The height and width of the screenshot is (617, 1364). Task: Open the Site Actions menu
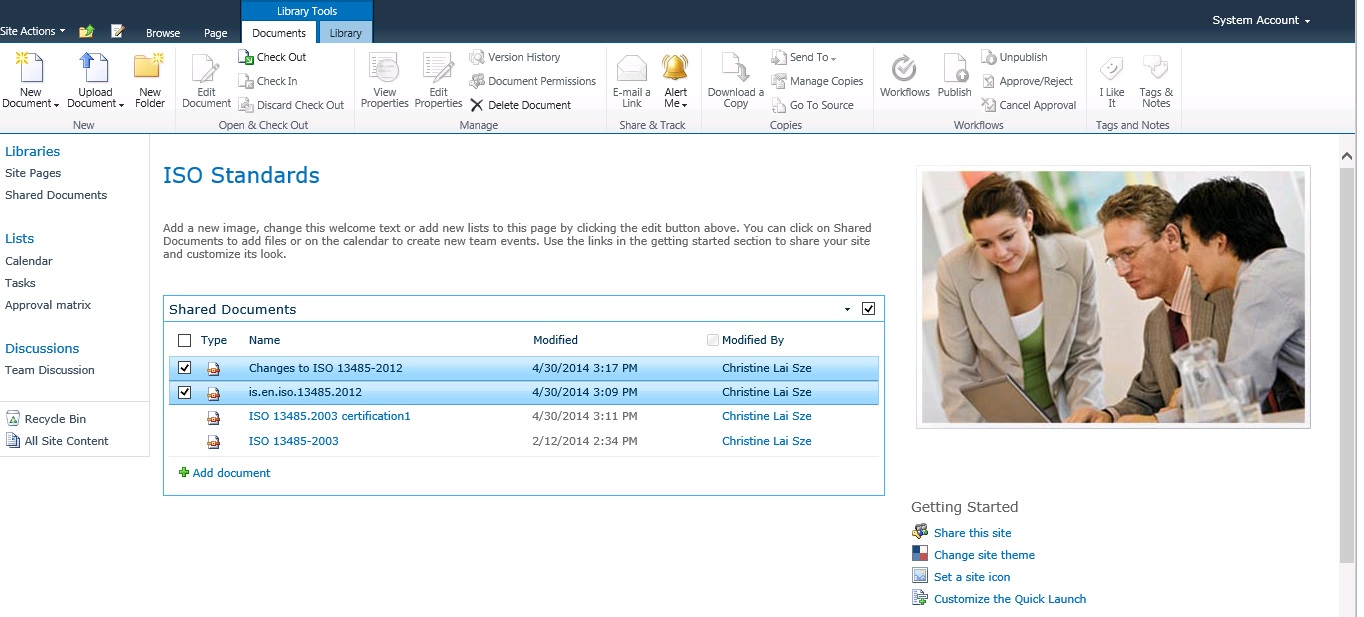tap(30, 30)
